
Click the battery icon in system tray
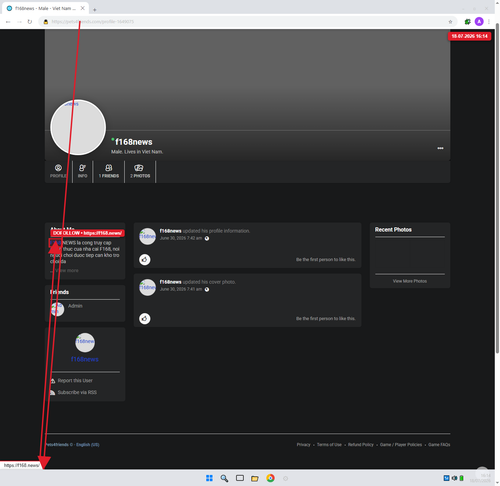(461, 478)
